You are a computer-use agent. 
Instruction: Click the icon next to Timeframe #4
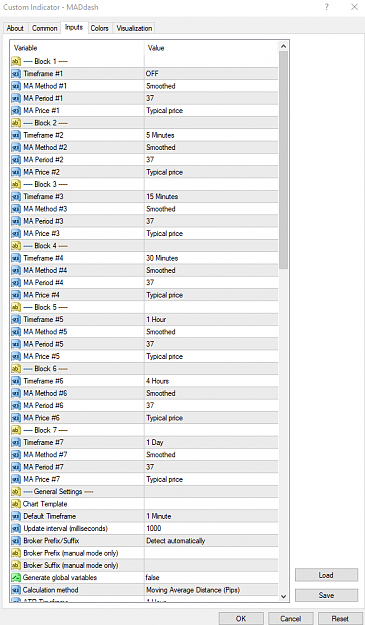[x=16, y=258]
